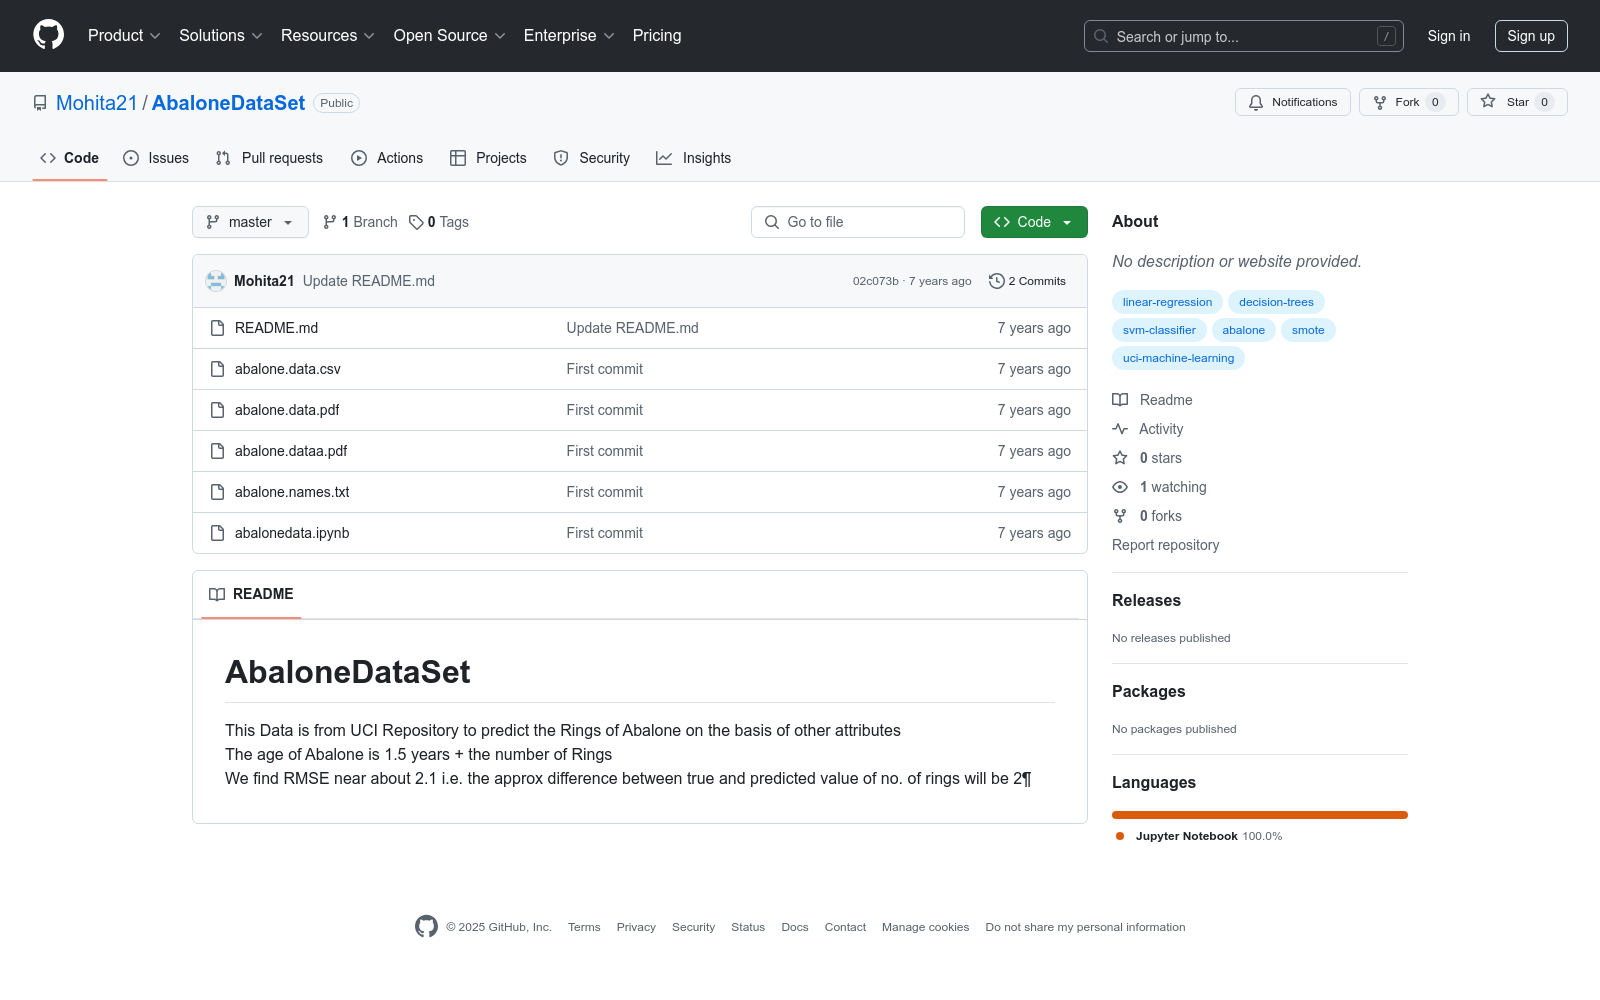Click the README tab header
This screenshot has width=1600, height=1000.
[x=251, y=594]
